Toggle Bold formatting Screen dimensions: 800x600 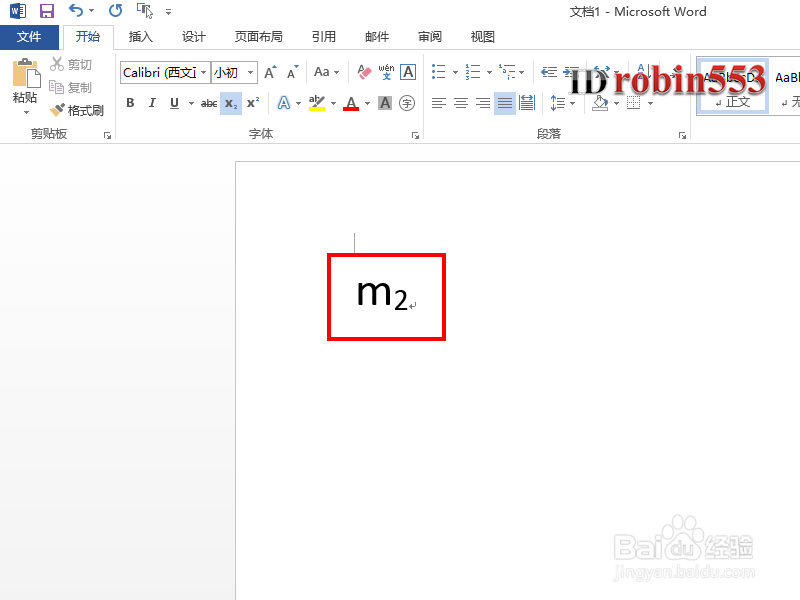tap(130, 103)
